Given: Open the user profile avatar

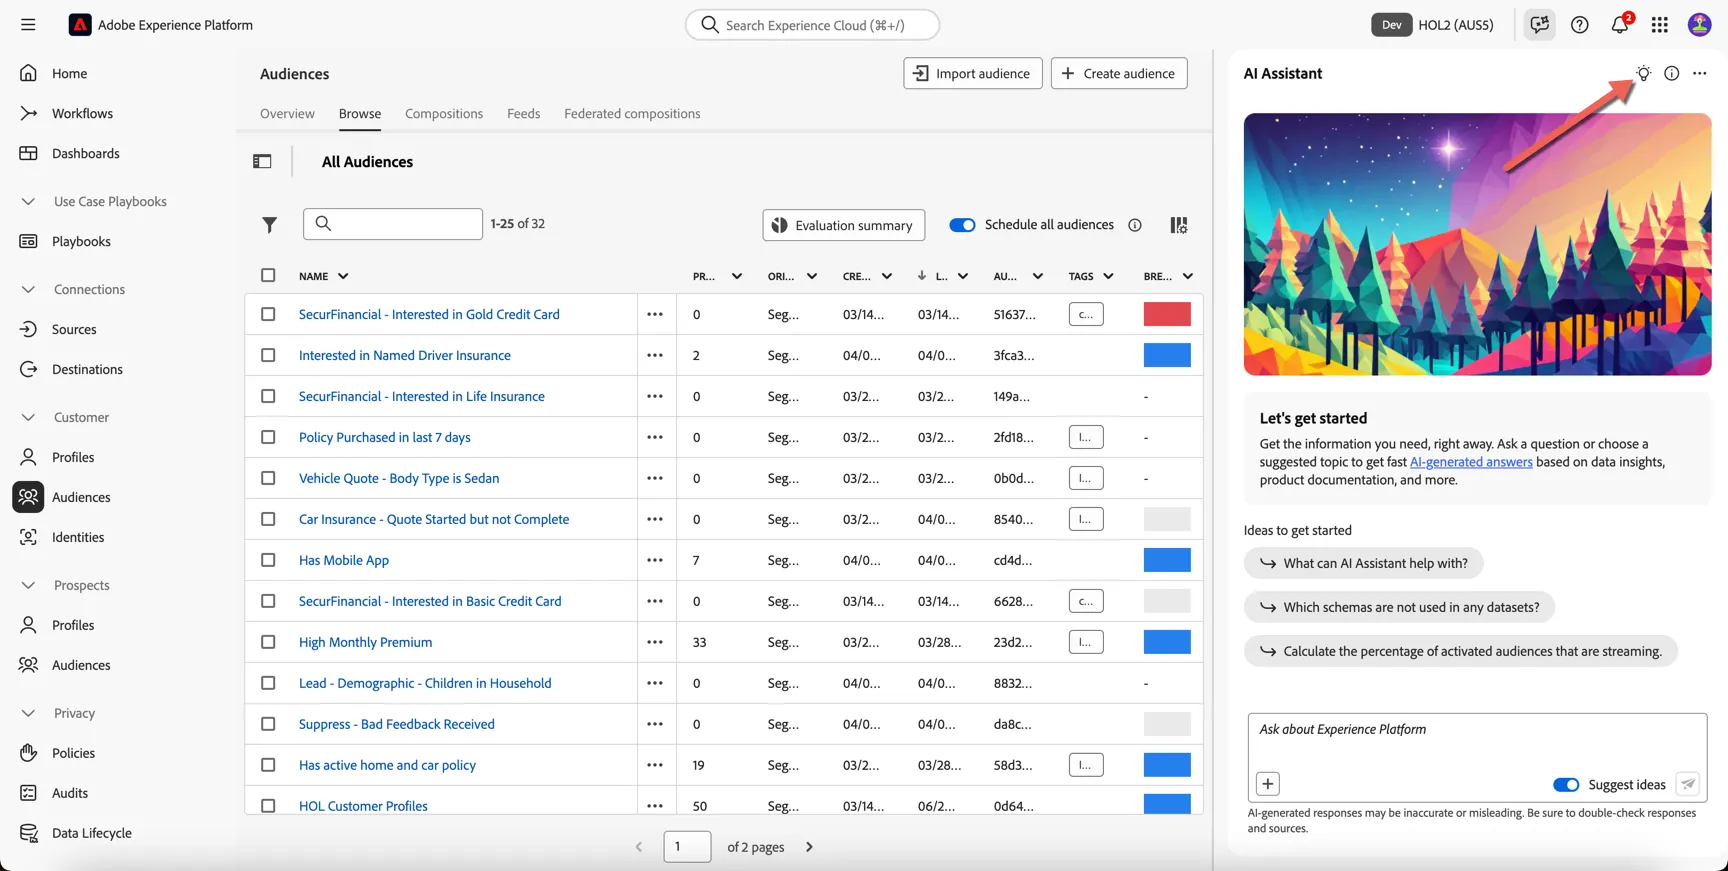Looking at the screenshot, I should point(1699,25).
